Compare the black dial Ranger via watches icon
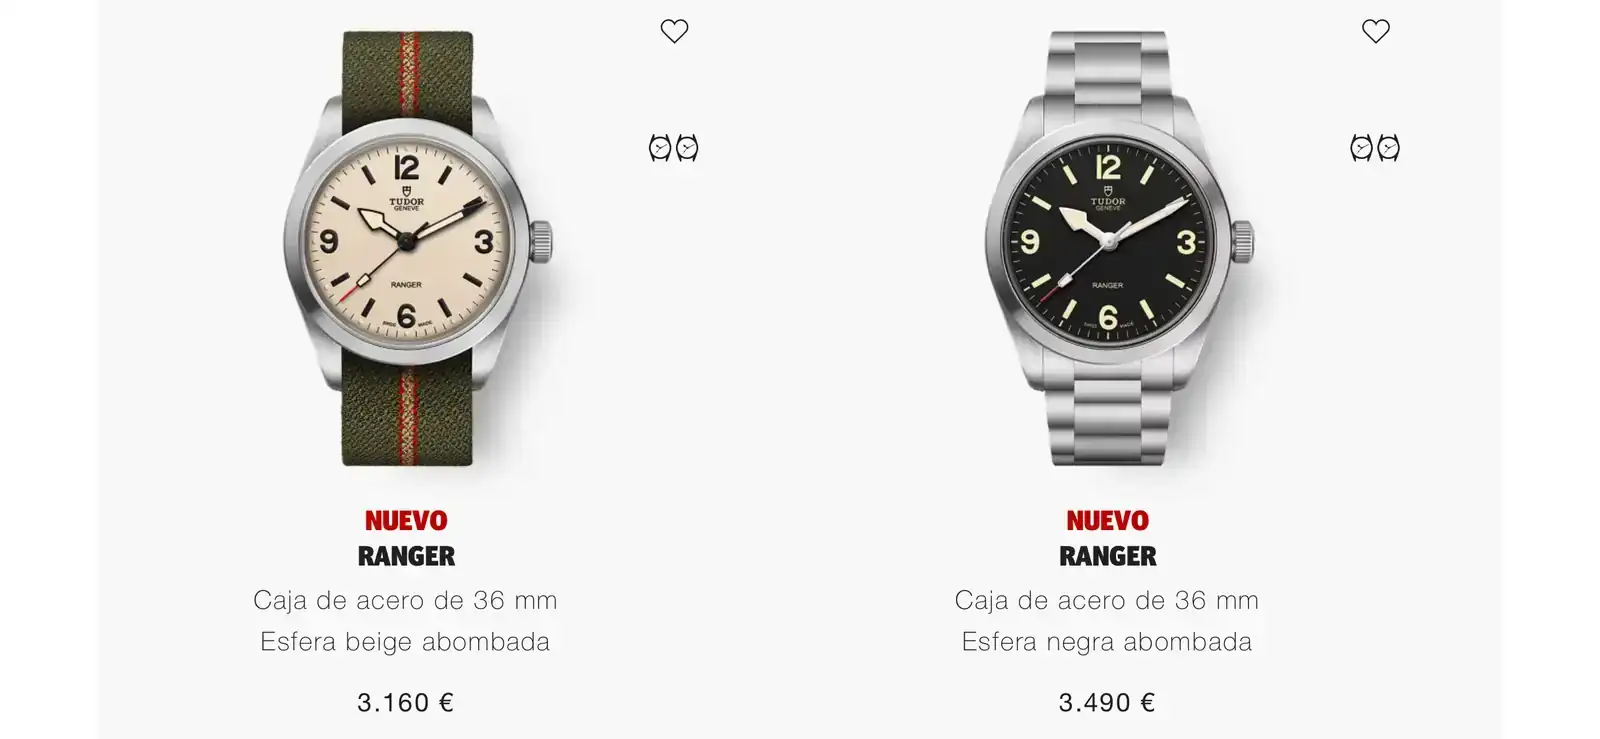Screen dimensions: 1600x739 [1375, 148]
